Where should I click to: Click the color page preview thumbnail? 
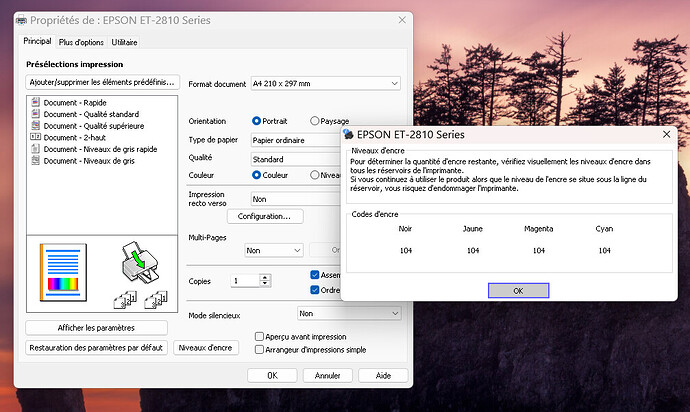(x=63, y=272)
